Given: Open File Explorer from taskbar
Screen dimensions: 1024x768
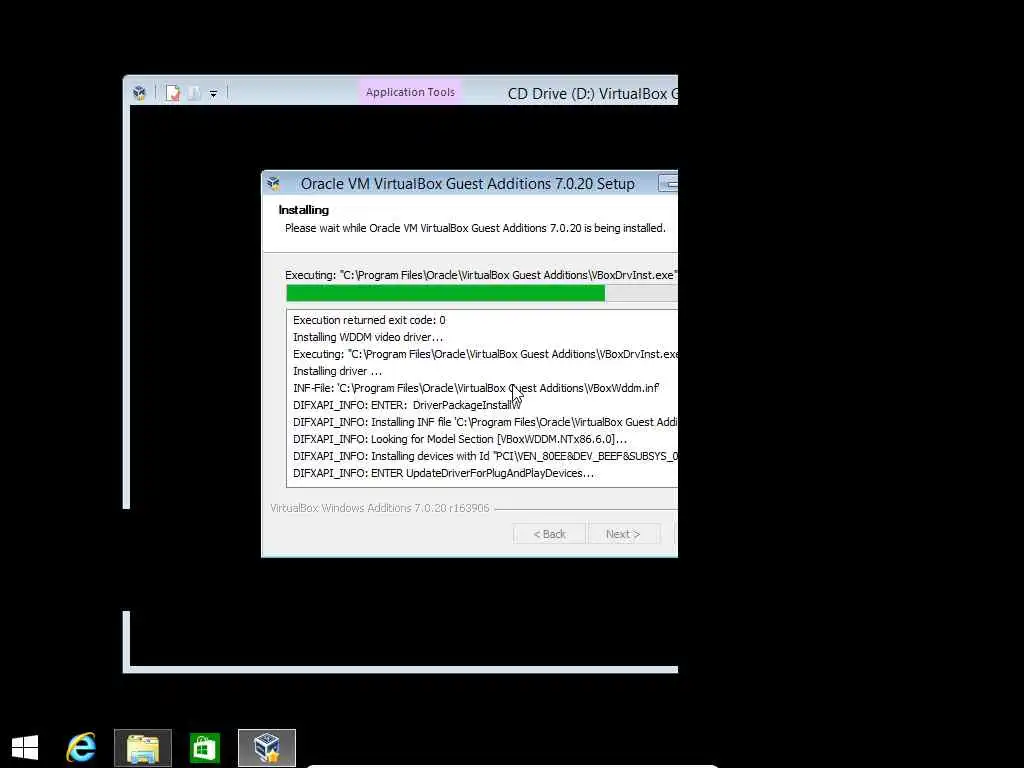Looking at the screenshot, I should (x=143, y=748).
